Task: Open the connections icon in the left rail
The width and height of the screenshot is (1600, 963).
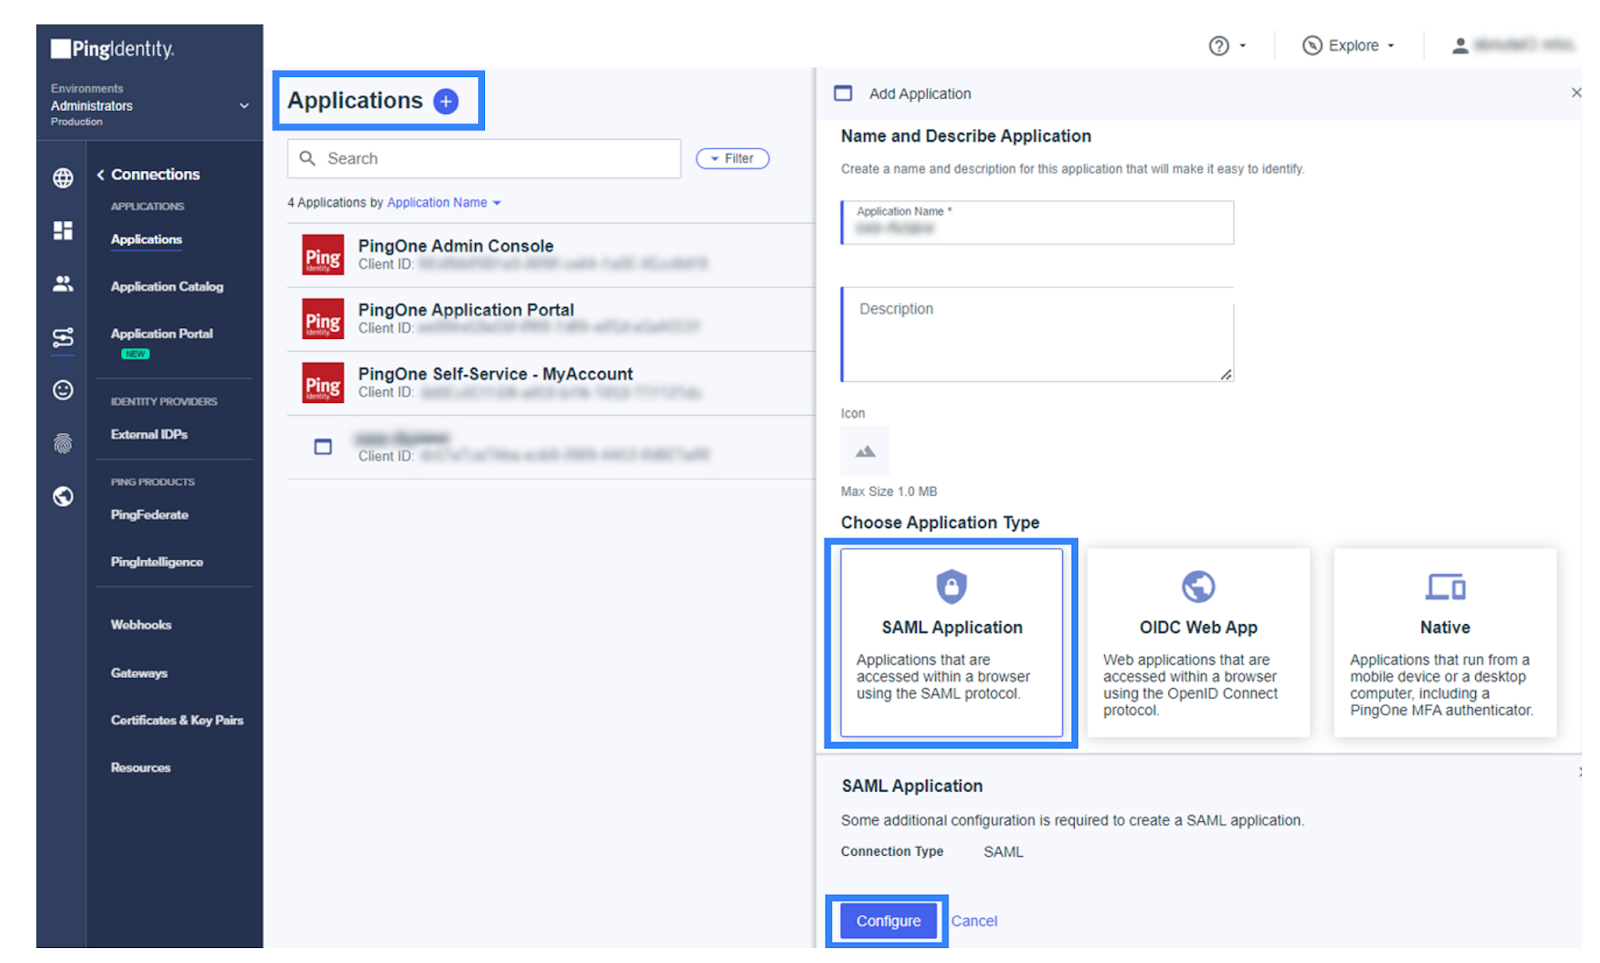Action: 63,337
